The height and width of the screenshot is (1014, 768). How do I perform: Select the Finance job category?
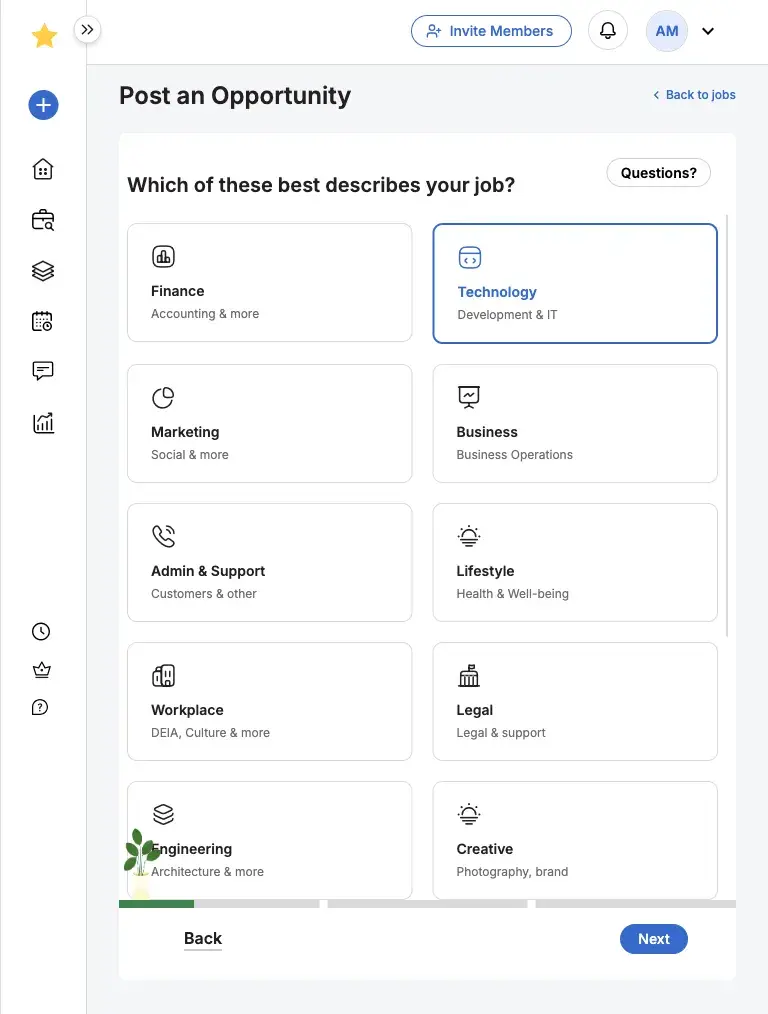click(x=270, y=282)
